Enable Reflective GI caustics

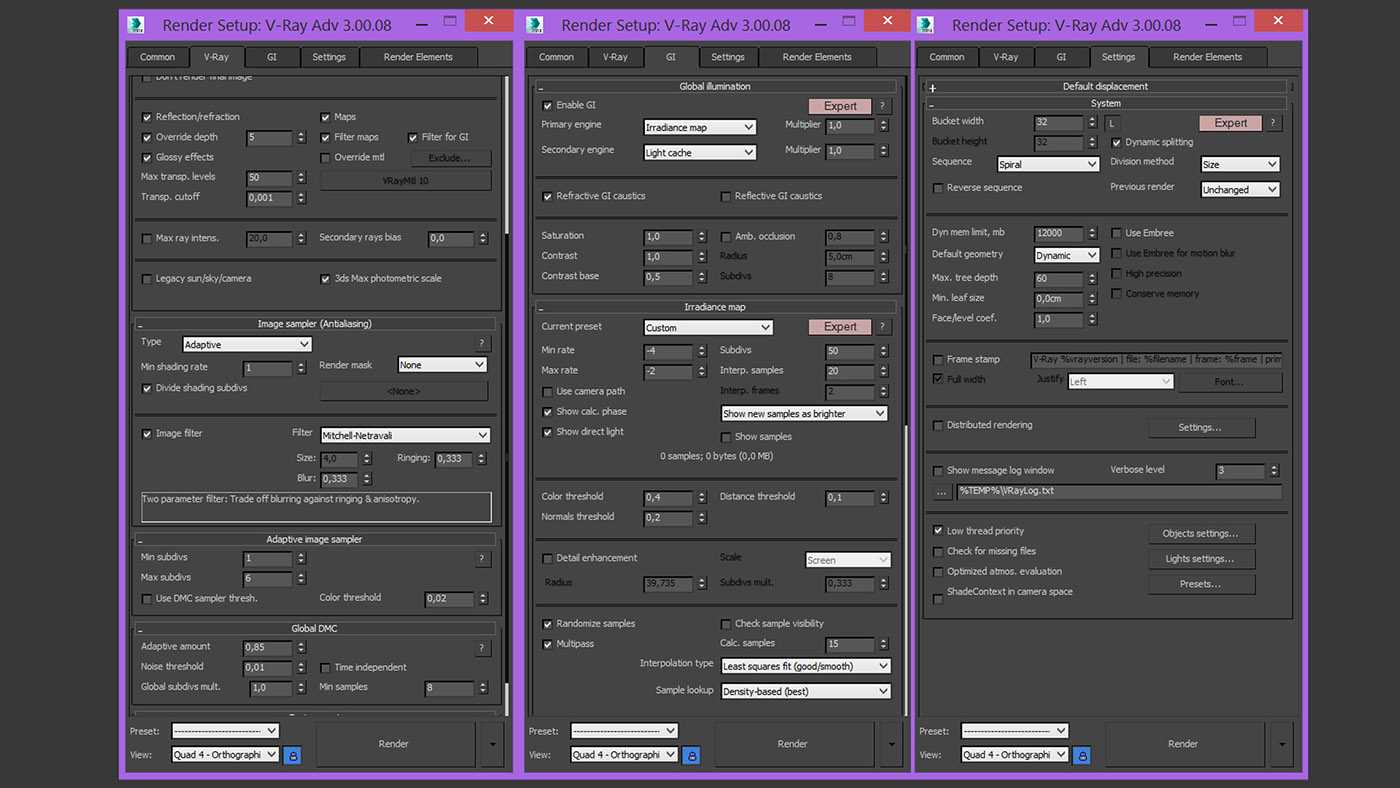726,196
